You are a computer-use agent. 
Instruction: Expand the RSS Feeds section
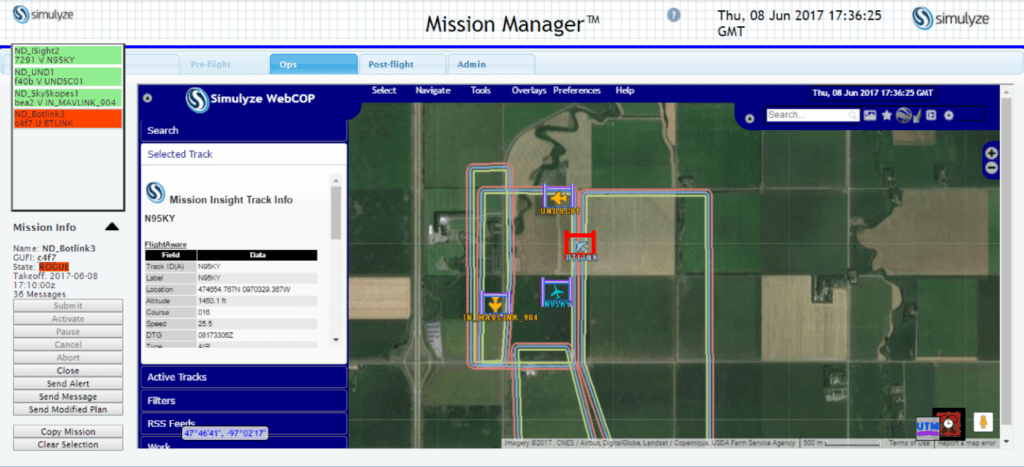coord(244,423)
